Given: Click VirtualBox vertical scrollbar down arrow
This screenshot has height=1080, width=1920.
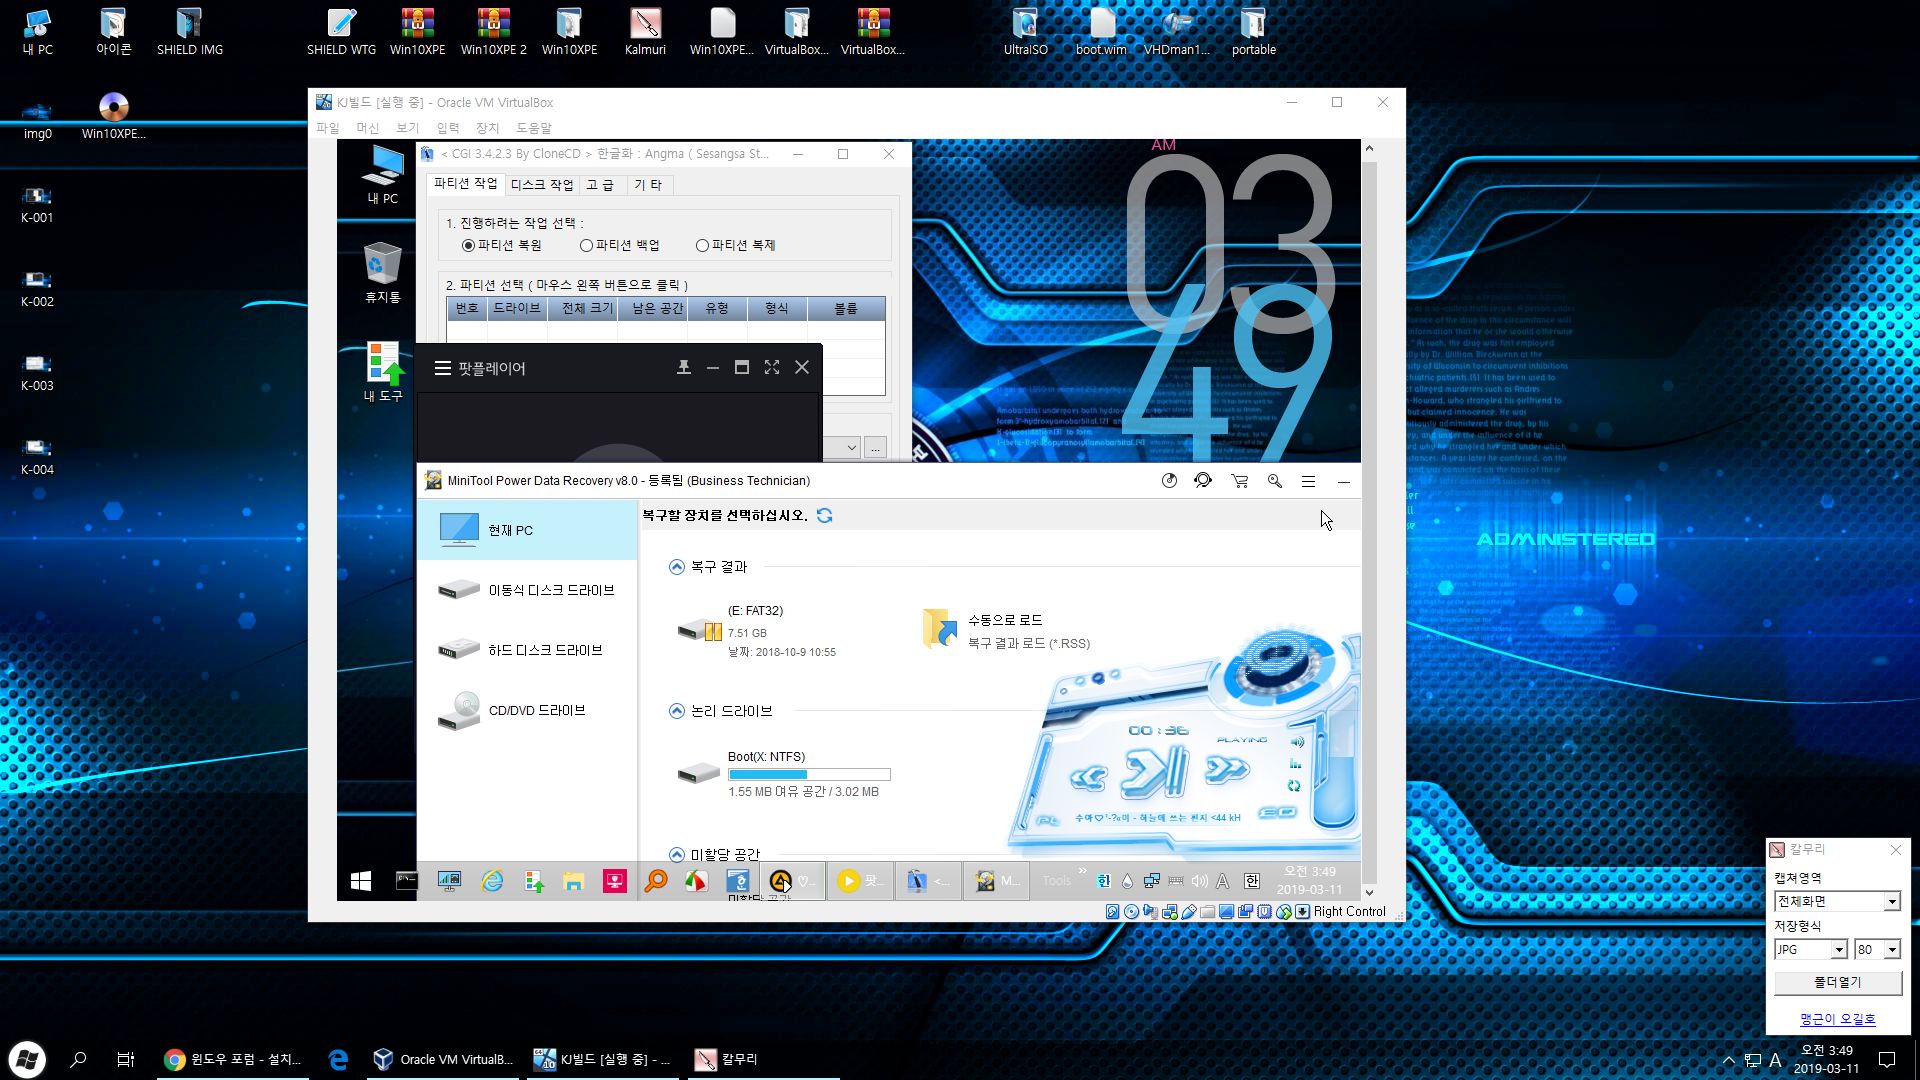Looking at the screenshot, I should click(1369, 893).
